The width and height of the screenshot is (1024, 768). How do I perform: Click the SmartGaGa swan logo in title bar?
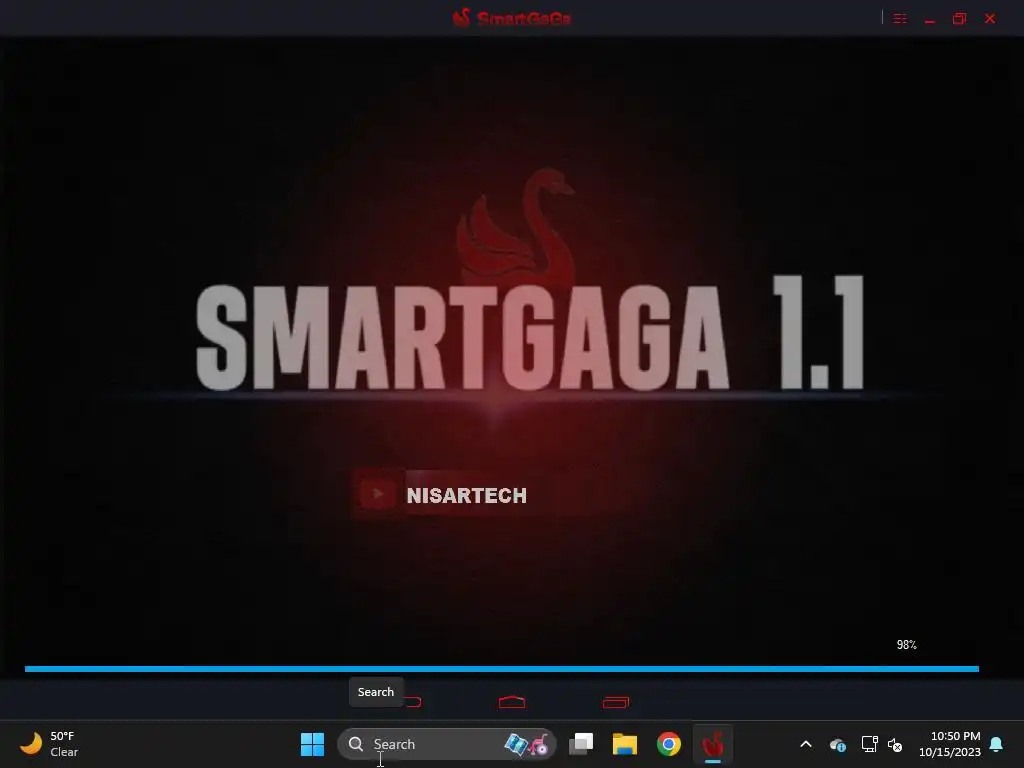(462, 18)
